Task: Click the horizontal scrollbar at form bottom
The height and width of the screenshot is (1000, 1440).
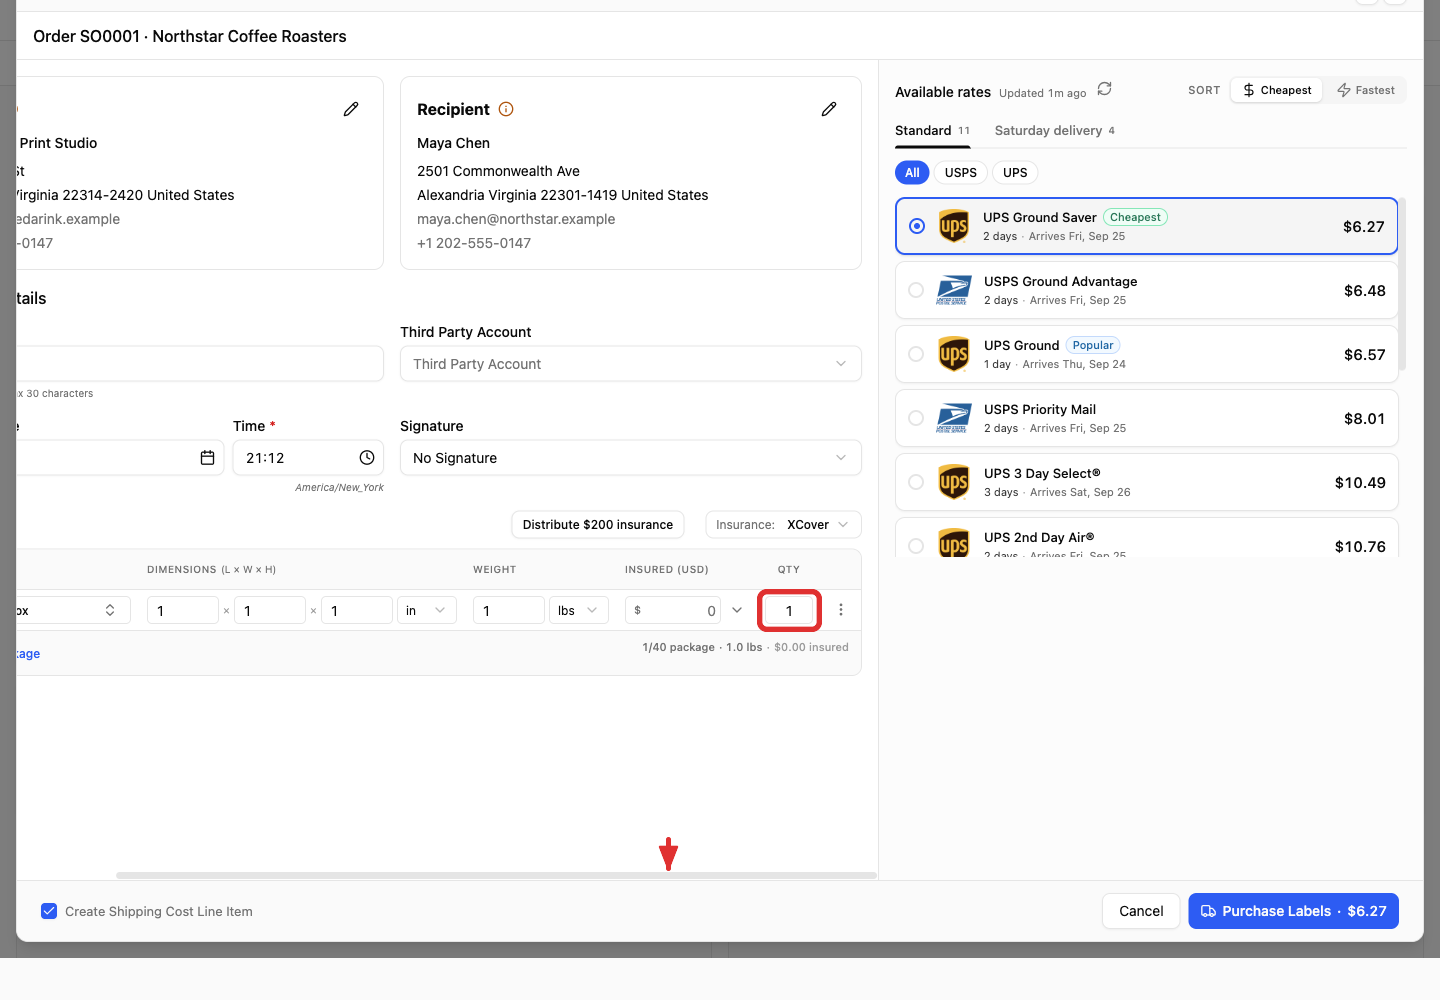Action: click(496, 875)
